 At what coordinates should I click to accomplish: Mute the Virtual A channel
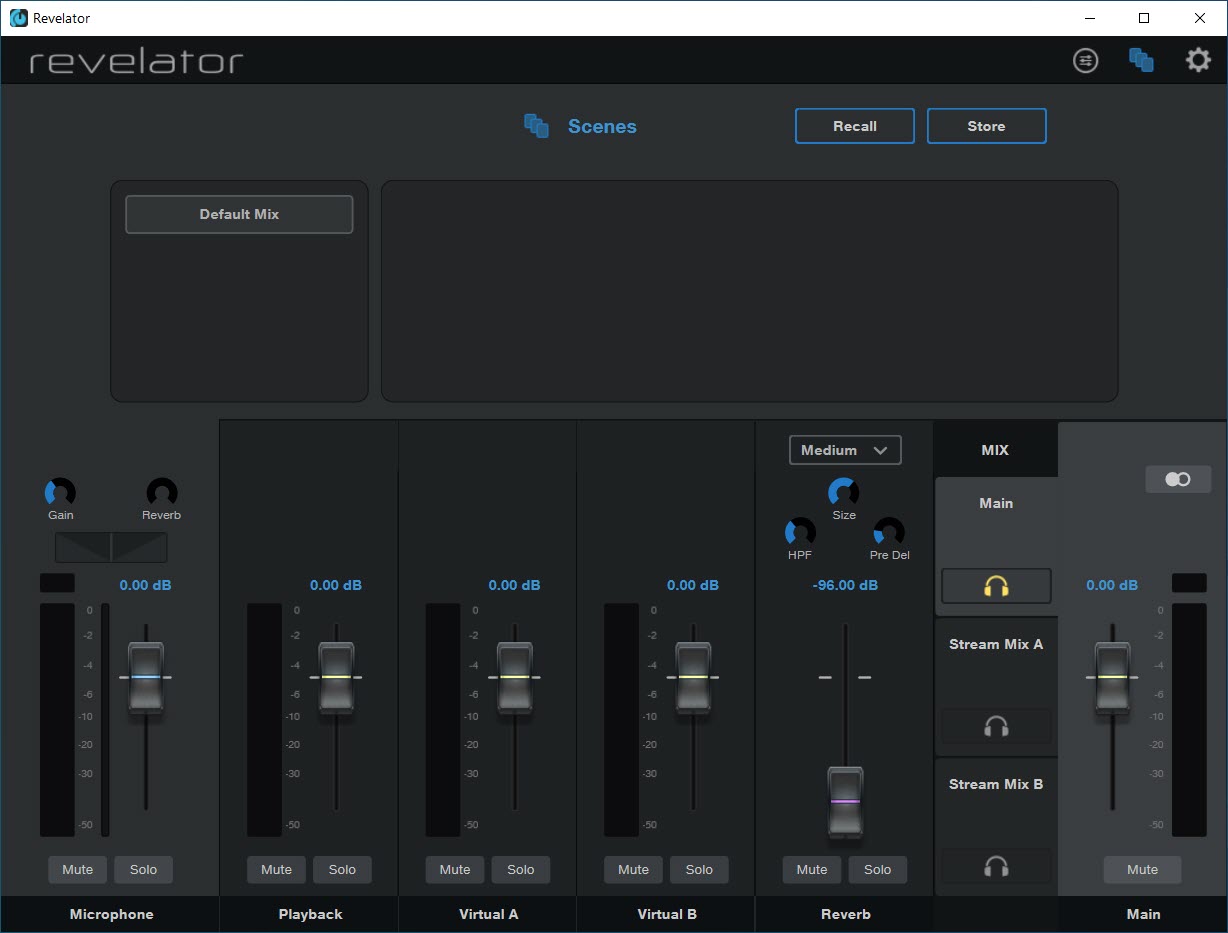coord(455,870)
